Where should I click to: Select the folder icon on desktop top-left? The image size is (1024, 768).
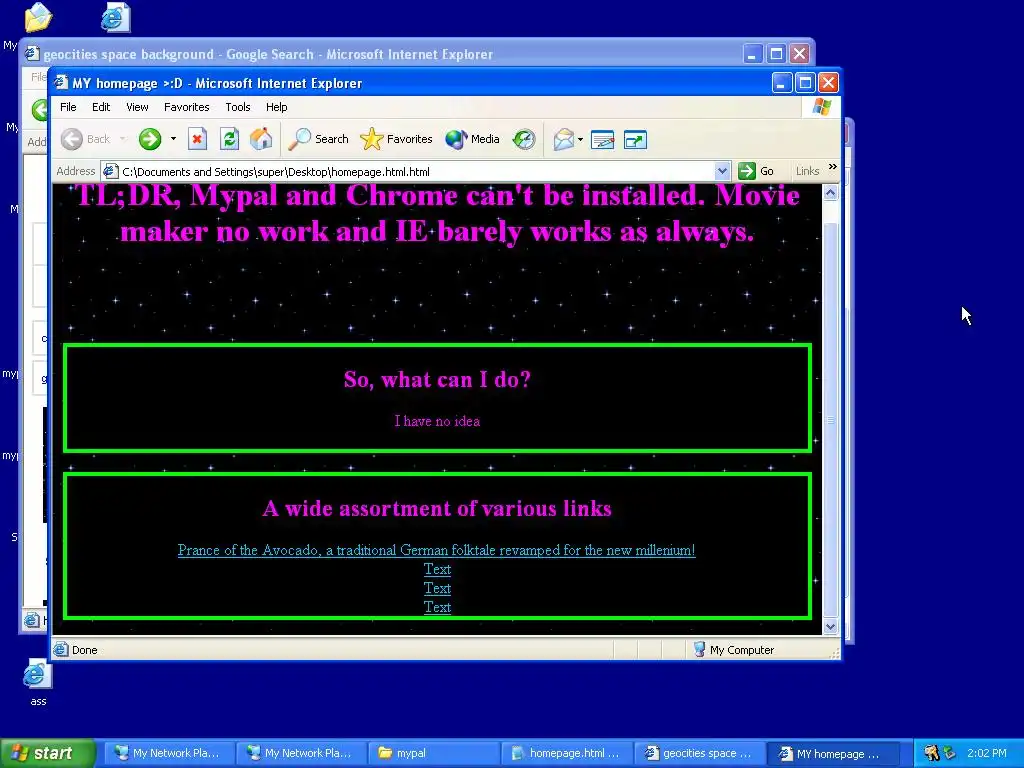point(39,17)
